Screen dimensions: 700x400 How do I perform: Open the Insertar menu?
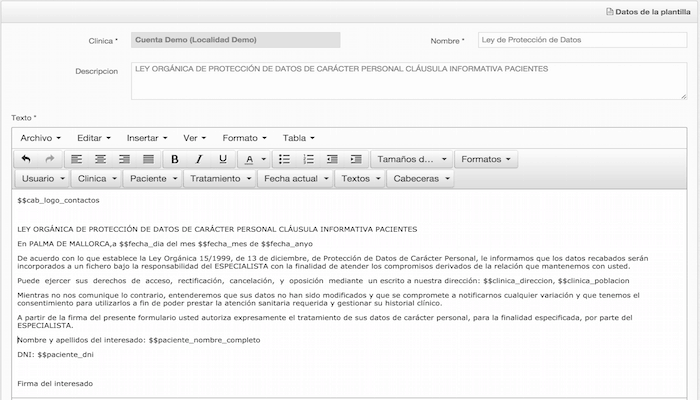point(146,138)
